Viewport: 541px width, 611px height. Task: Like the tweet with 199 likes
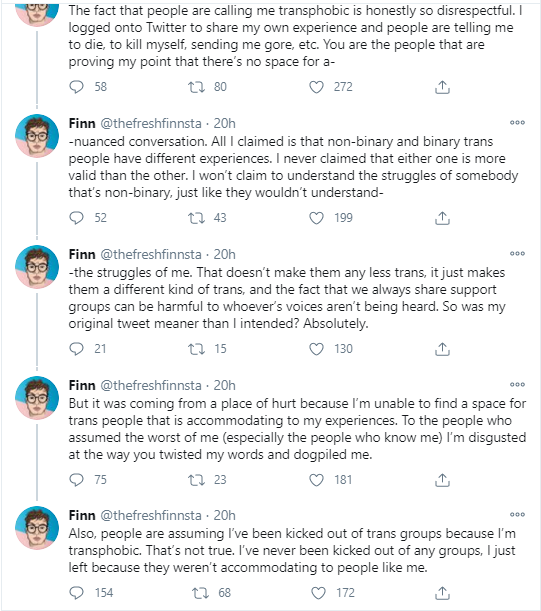[316, 218]
